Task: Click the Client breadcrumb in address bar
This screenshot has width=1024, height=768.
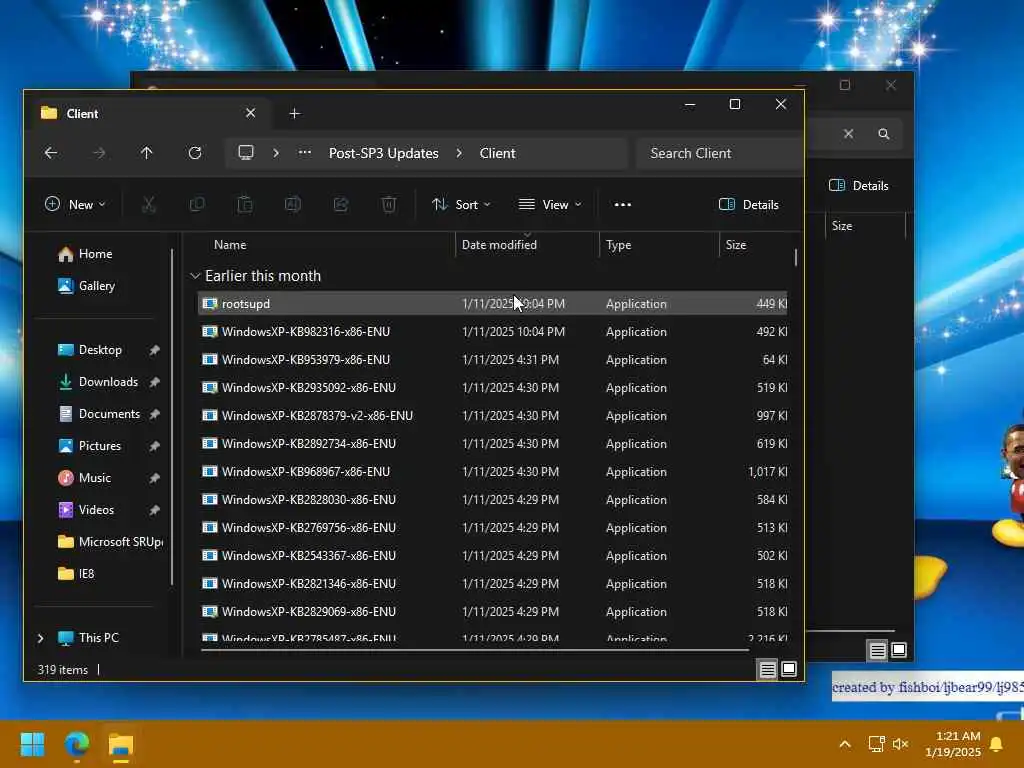Action: coord(498,153)
